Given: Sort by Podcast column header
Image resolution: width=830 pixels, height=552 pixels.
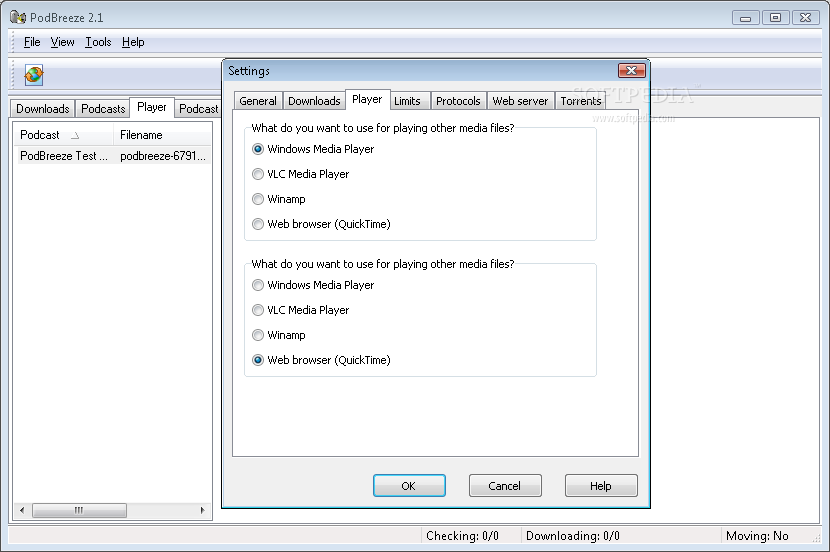Looking at the screenshot, I should (x=63, y=135).
